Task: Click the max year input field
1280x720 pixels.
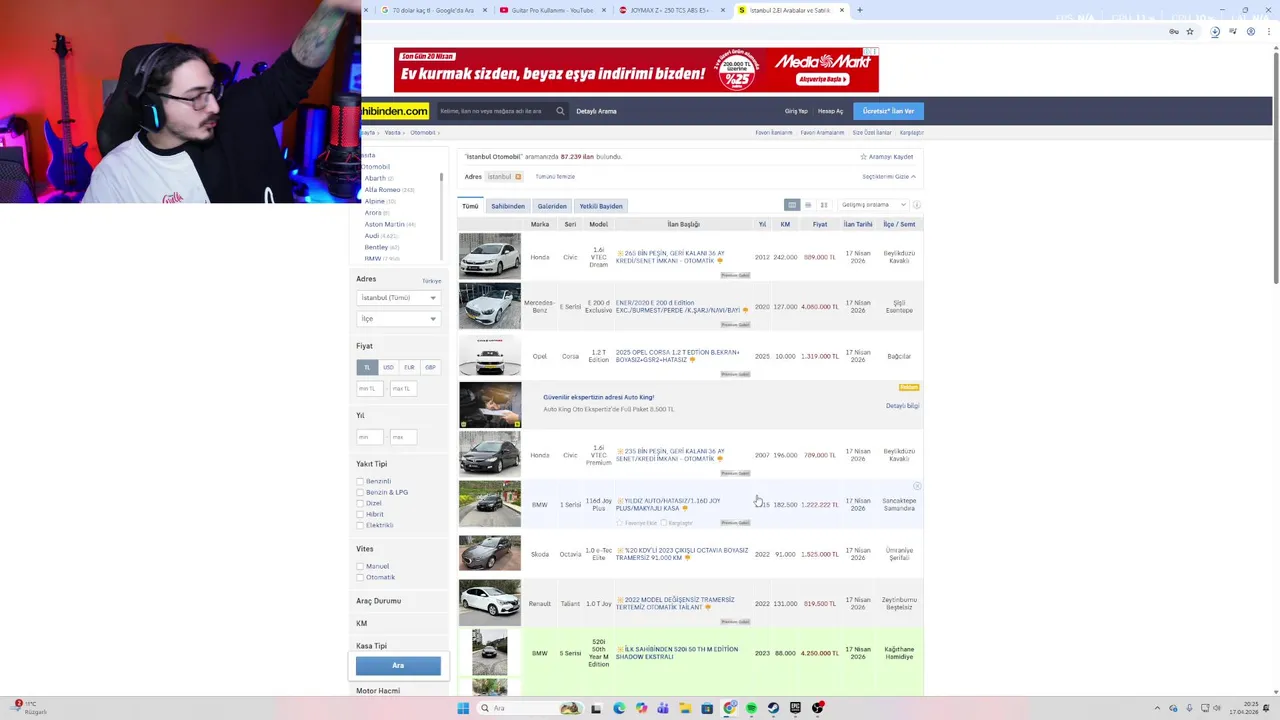Action: (401, 437)
